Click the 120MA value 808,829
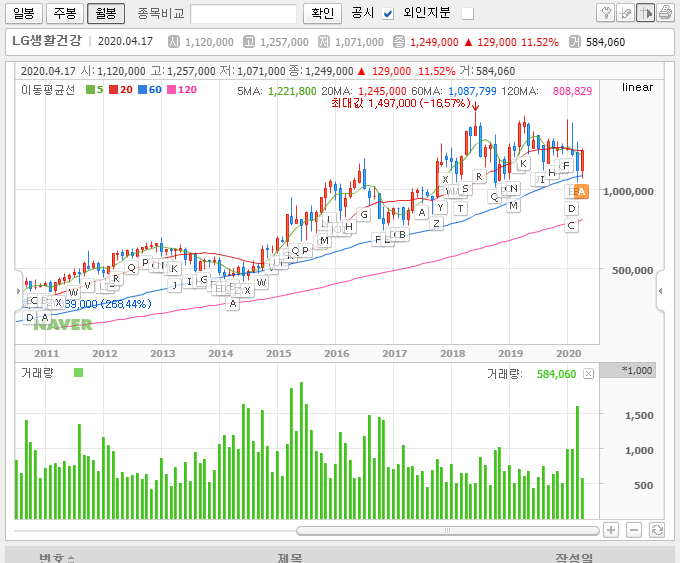The image size is (692, 563). click(572, 91)
